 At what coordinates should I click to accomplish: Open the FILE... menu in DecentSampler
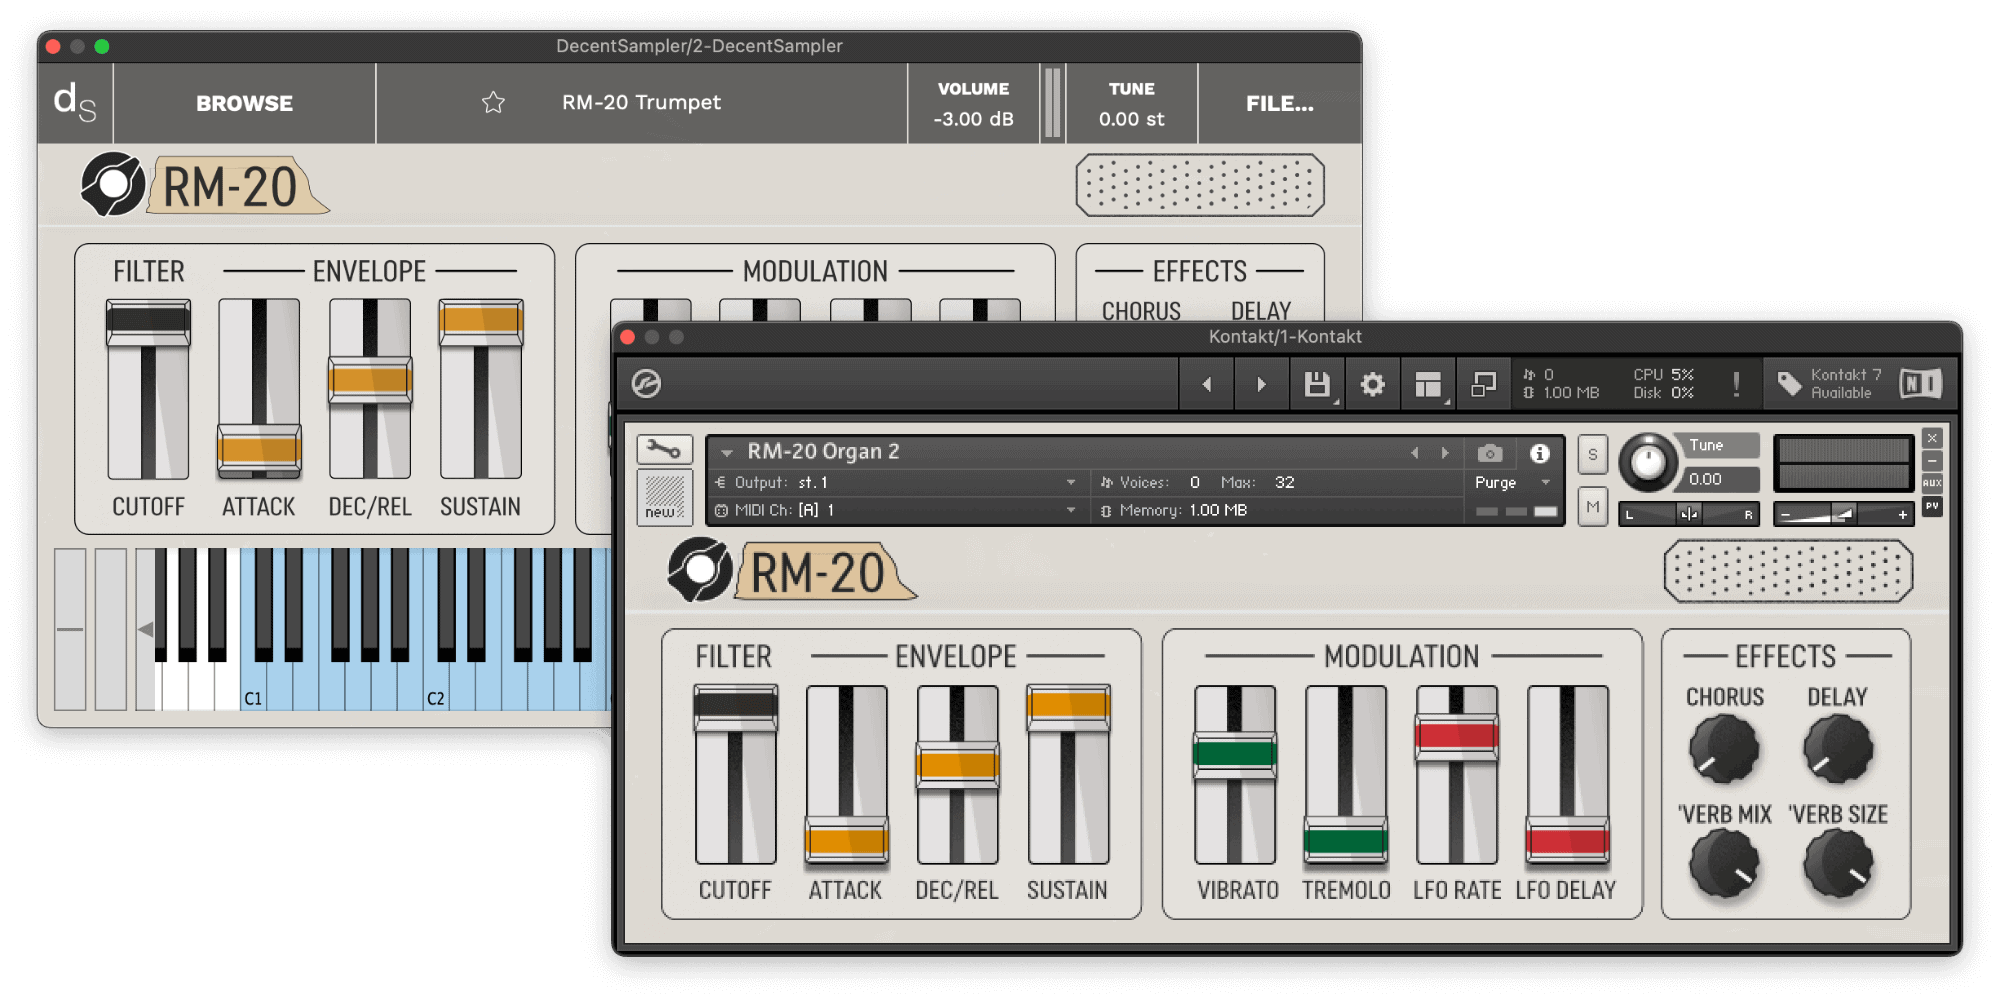coord(1279,103)
